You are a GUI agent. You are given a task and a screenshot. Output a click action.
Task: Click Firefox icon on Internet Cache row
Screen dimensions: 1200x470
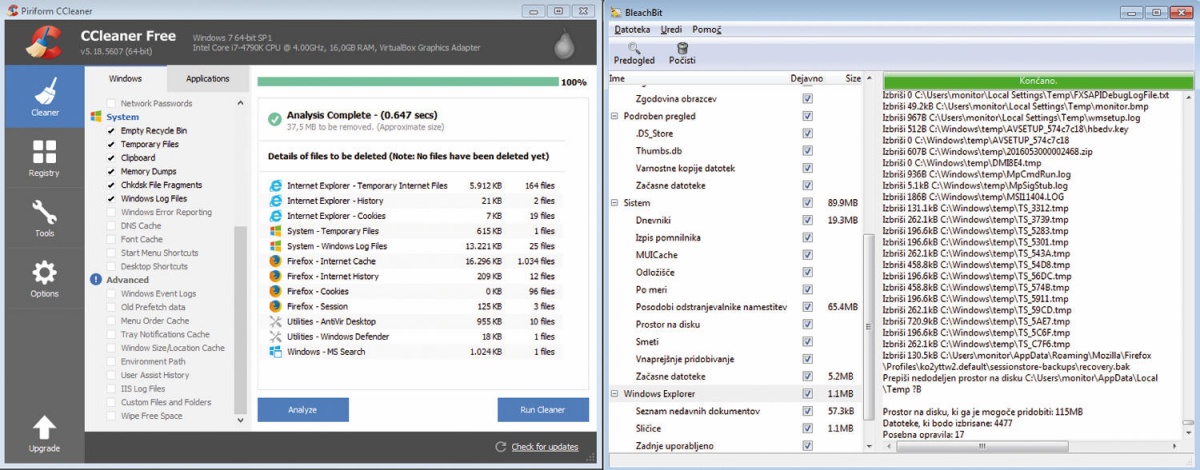pos(275,261)
